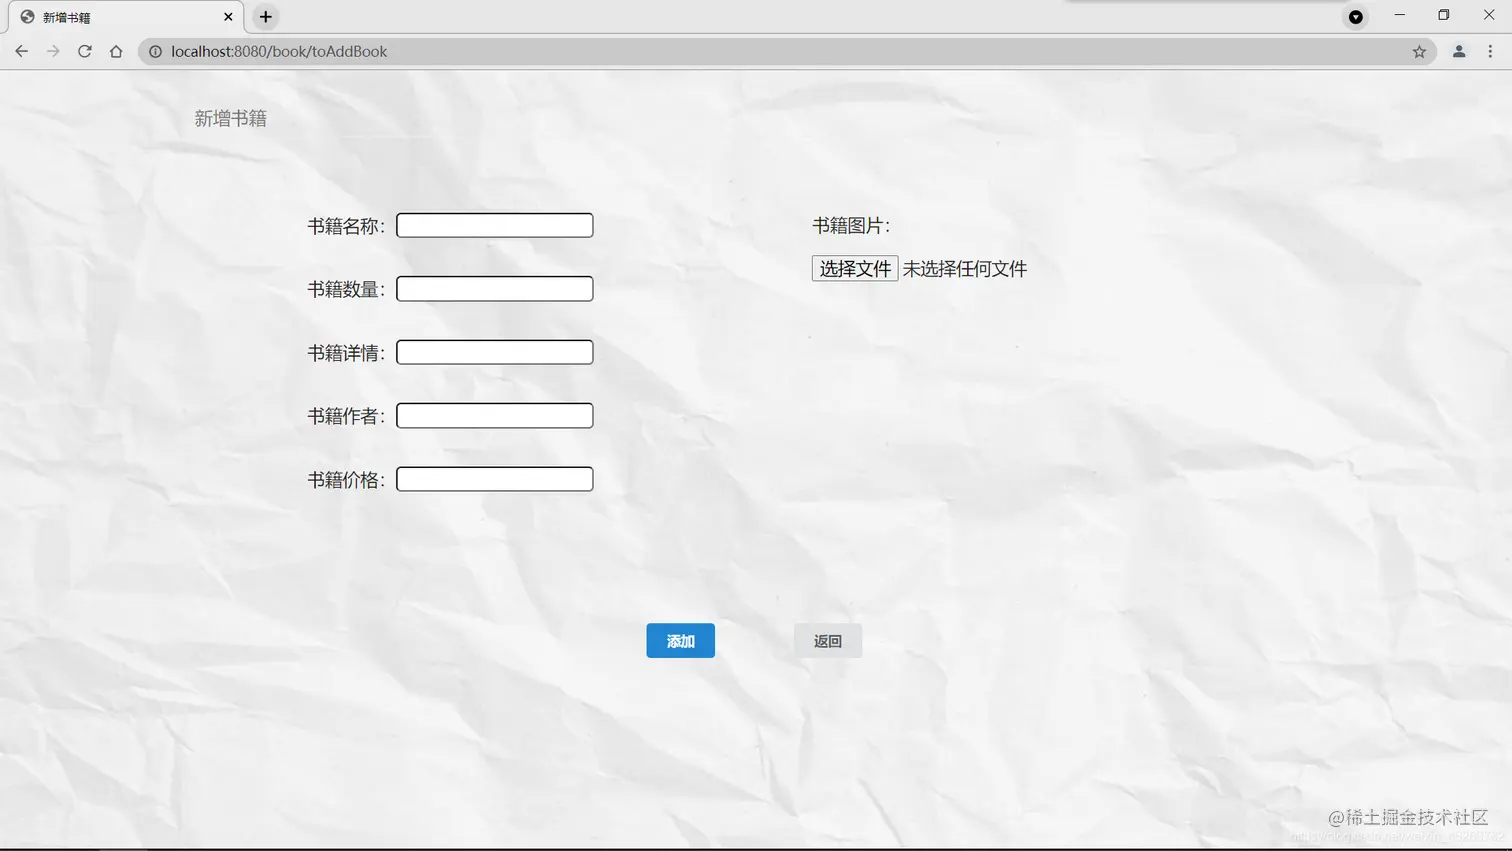Close the 新增书籍 tab
This screenshot has width=1512, height=851.
[x=228, y=17]
